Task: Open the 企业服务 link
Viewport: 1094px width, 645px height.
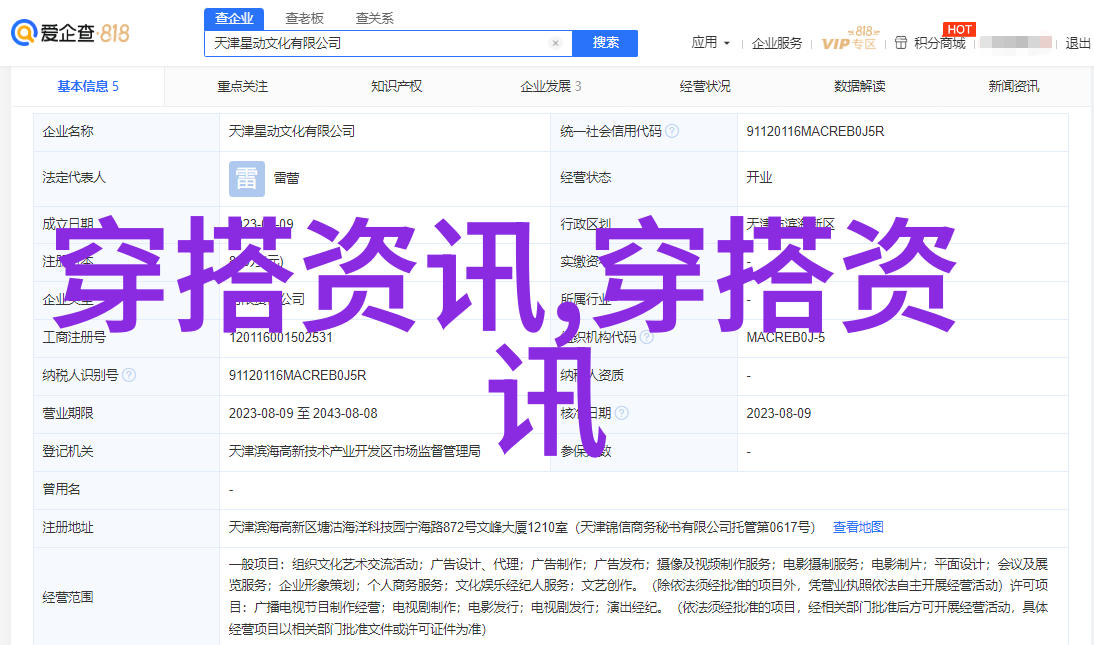Action: (x=777, y=43)
